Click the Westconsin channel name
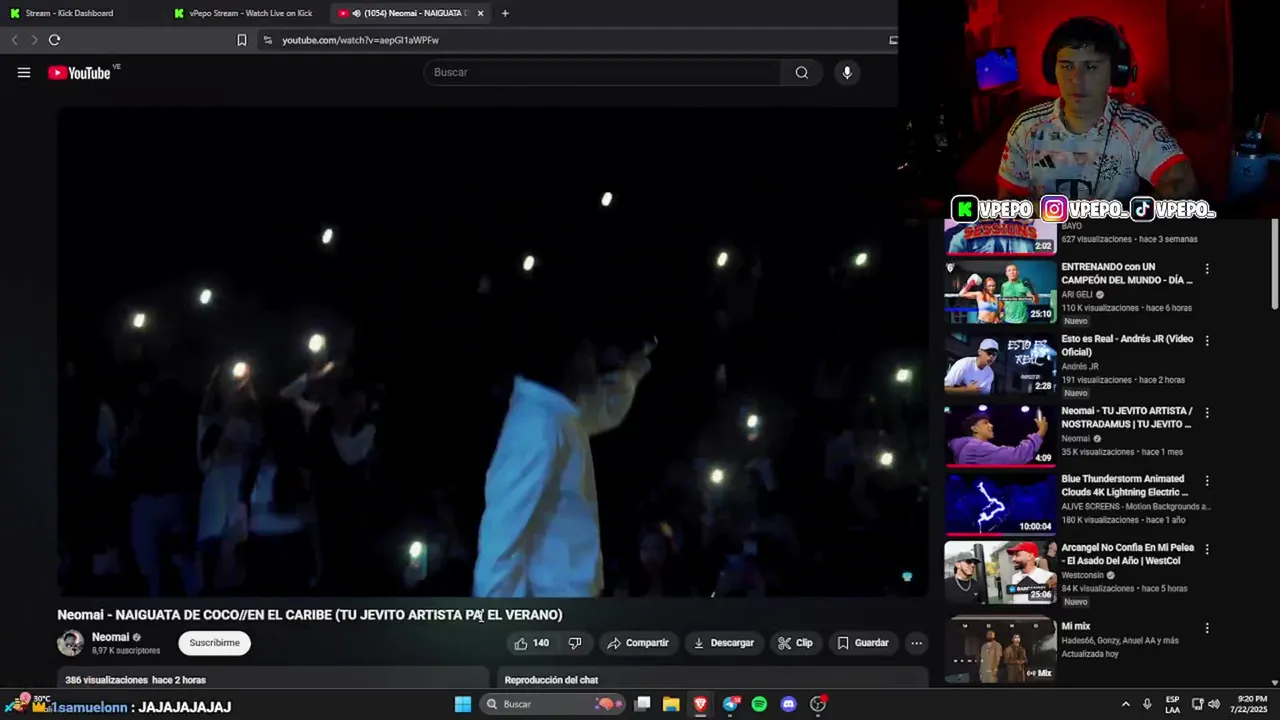1280x720 pixels. coord(1082,575)
